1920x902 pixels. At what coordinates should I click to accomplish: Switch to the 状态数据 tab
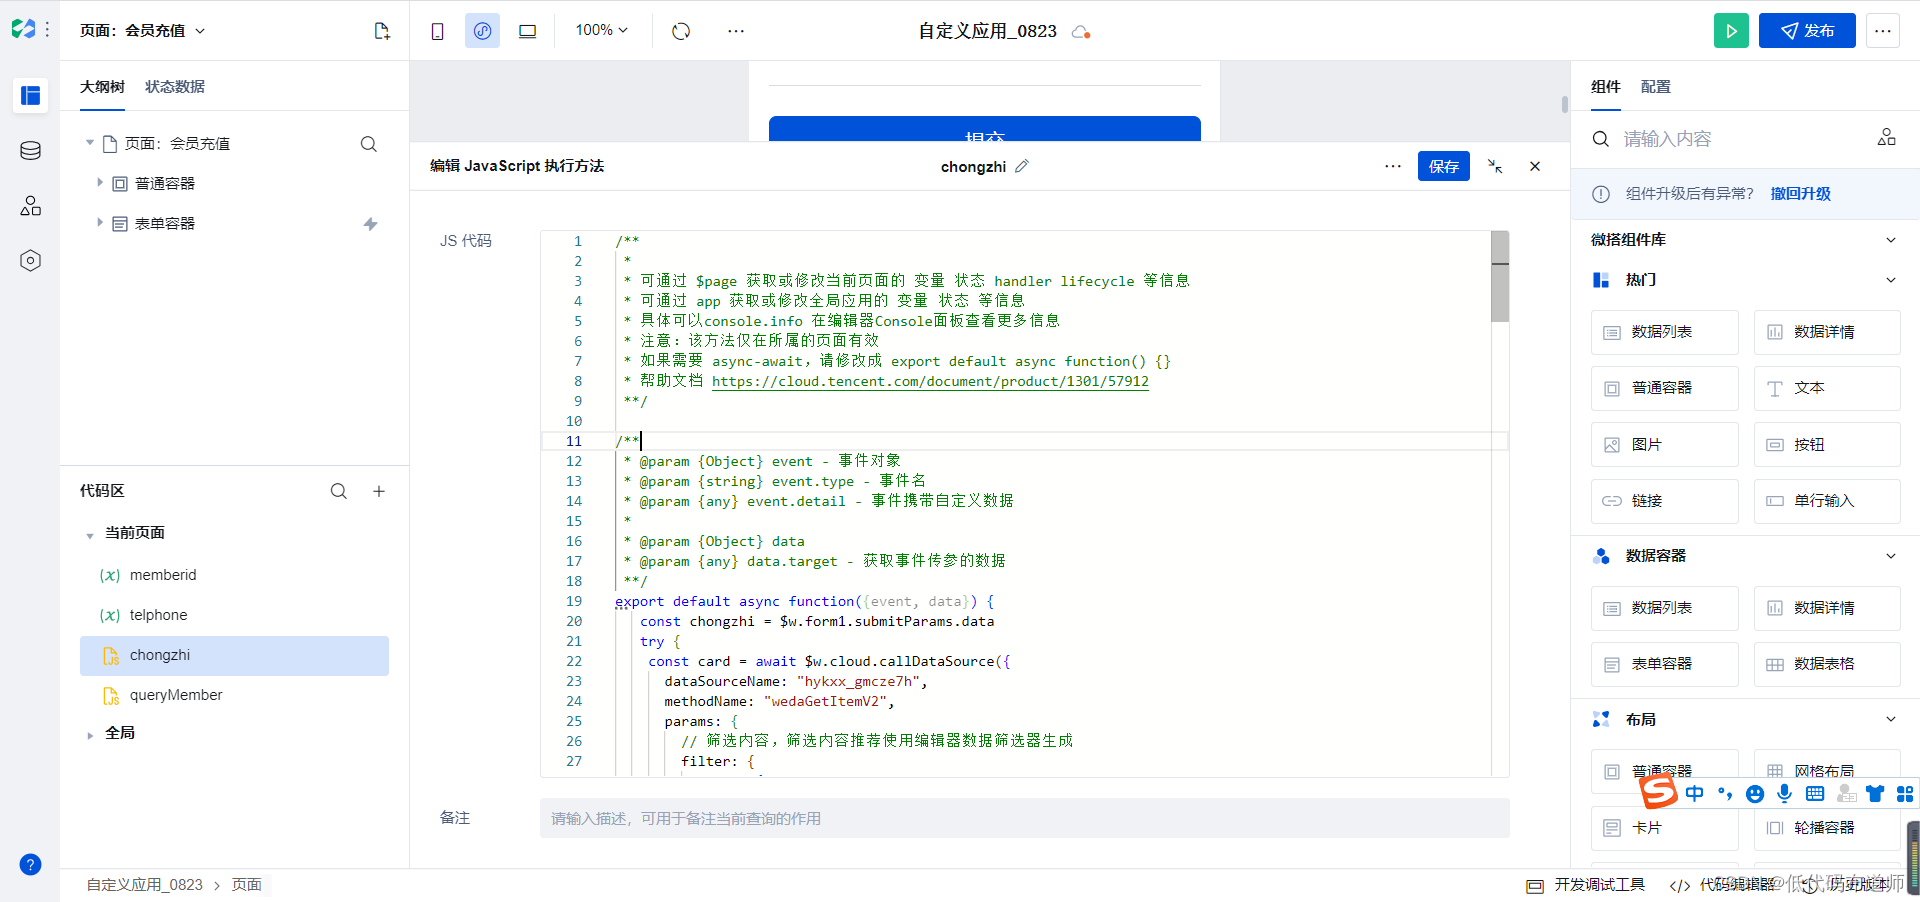tap(175, 87)
